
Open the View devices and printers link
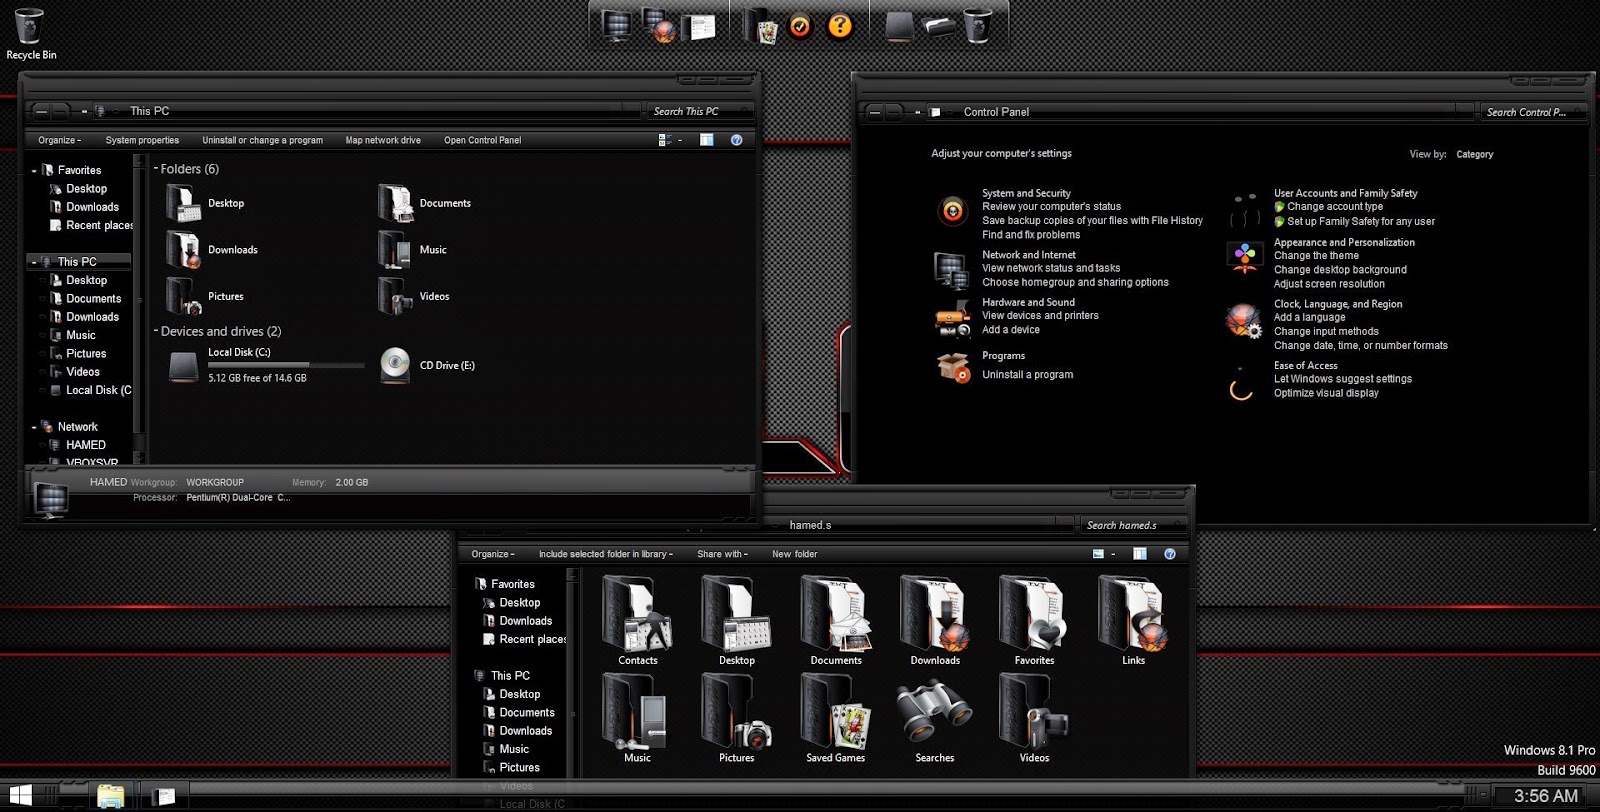[1040, 316]
